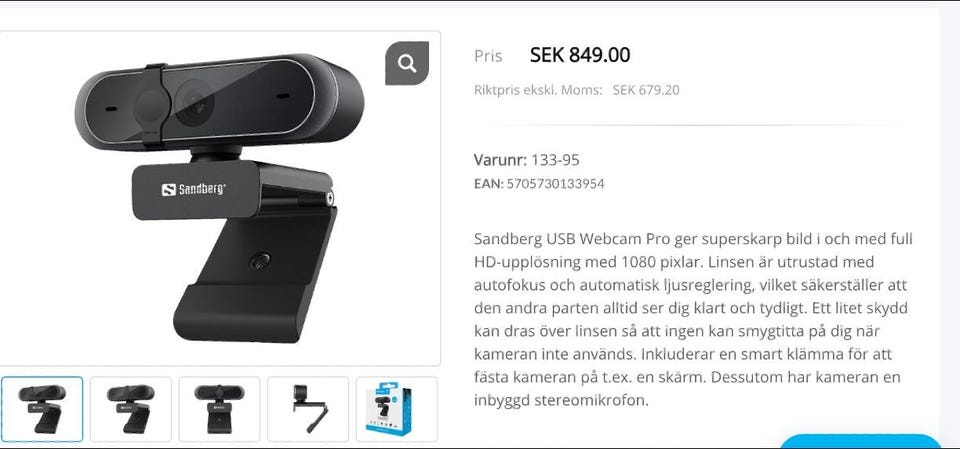Image resolution: width=960 pixels, height=449 pixels.
Task: Select the Varunr 133-95 item number
Action: [x=527, y=160]
